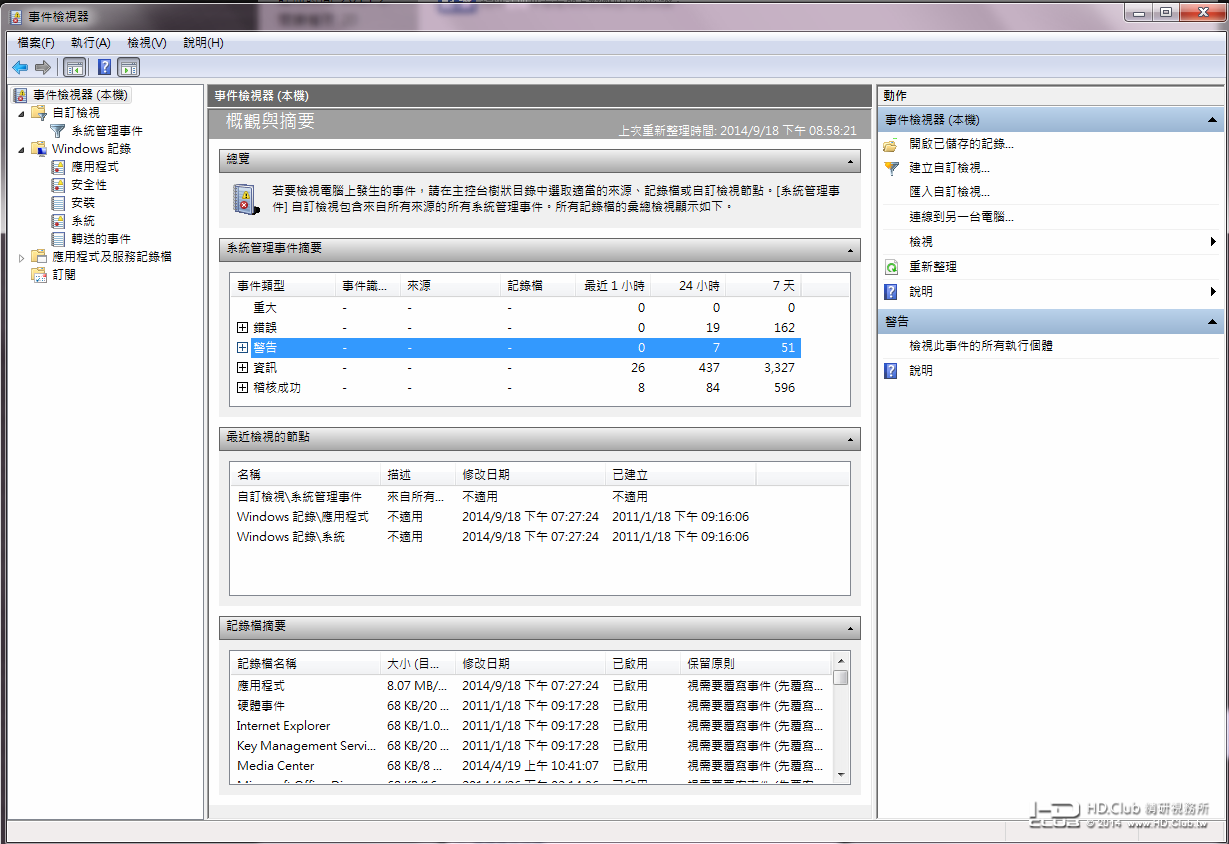This screenshot has width=1229, height=844.
Task: Collapse 事件檢視器 (本機) actions group
Action: coord(1213,120)
